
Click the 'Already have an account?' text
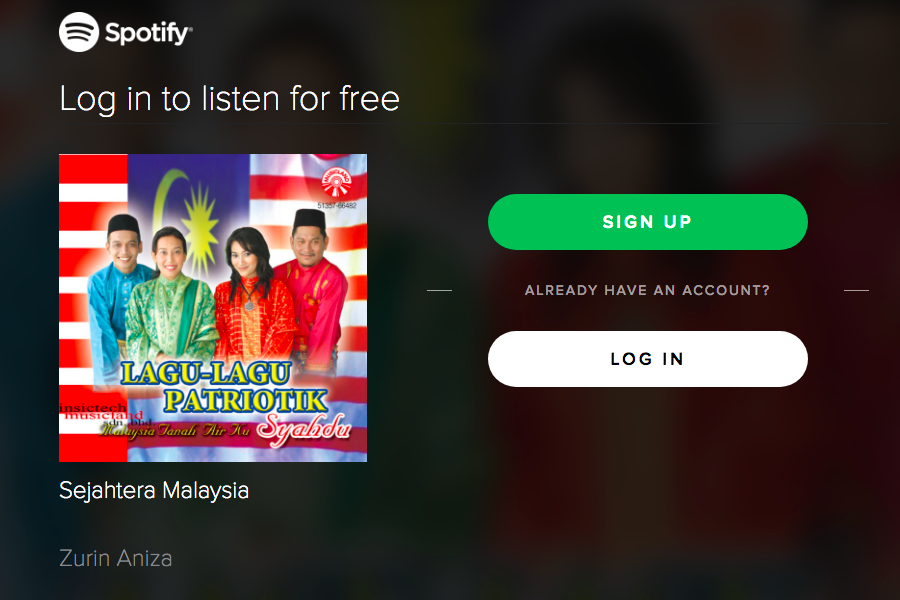[647, 291]
